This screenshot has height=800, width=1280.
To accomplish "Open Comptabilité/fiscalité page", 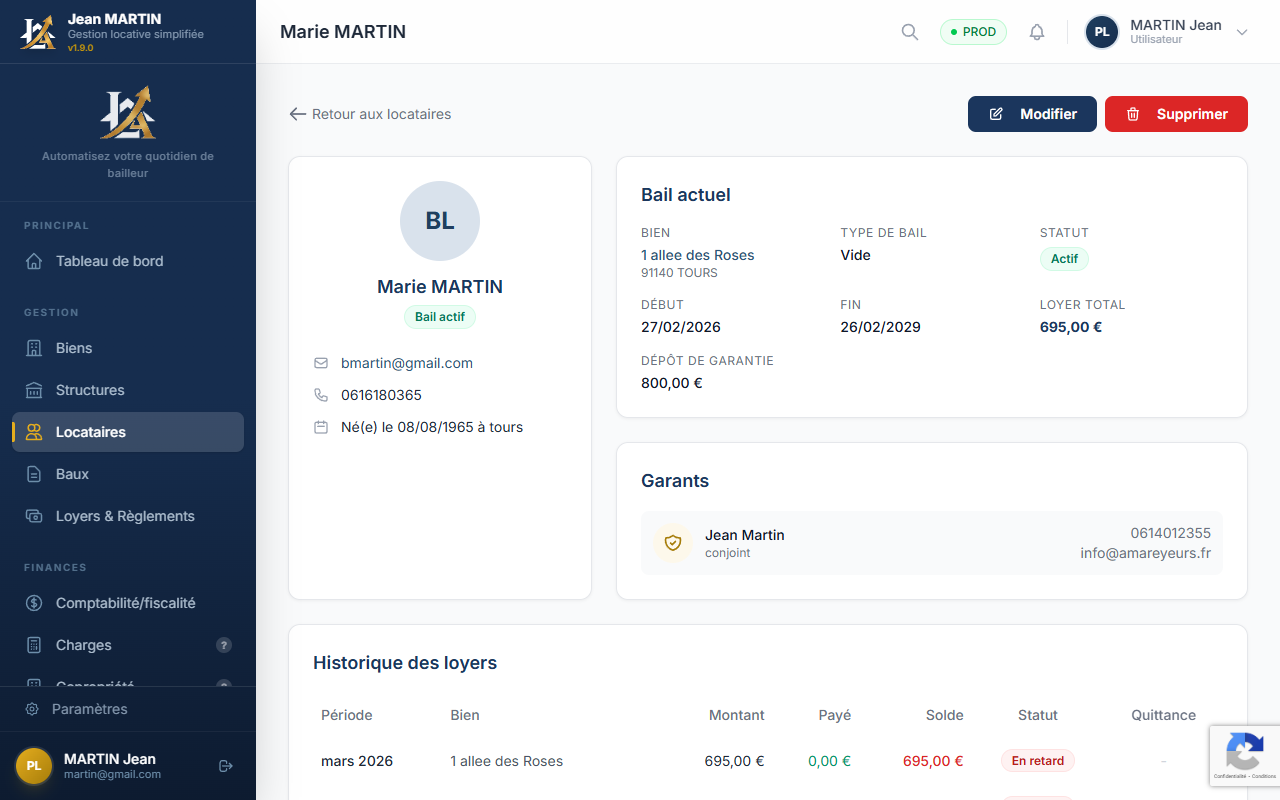I will tap(125, 603).
